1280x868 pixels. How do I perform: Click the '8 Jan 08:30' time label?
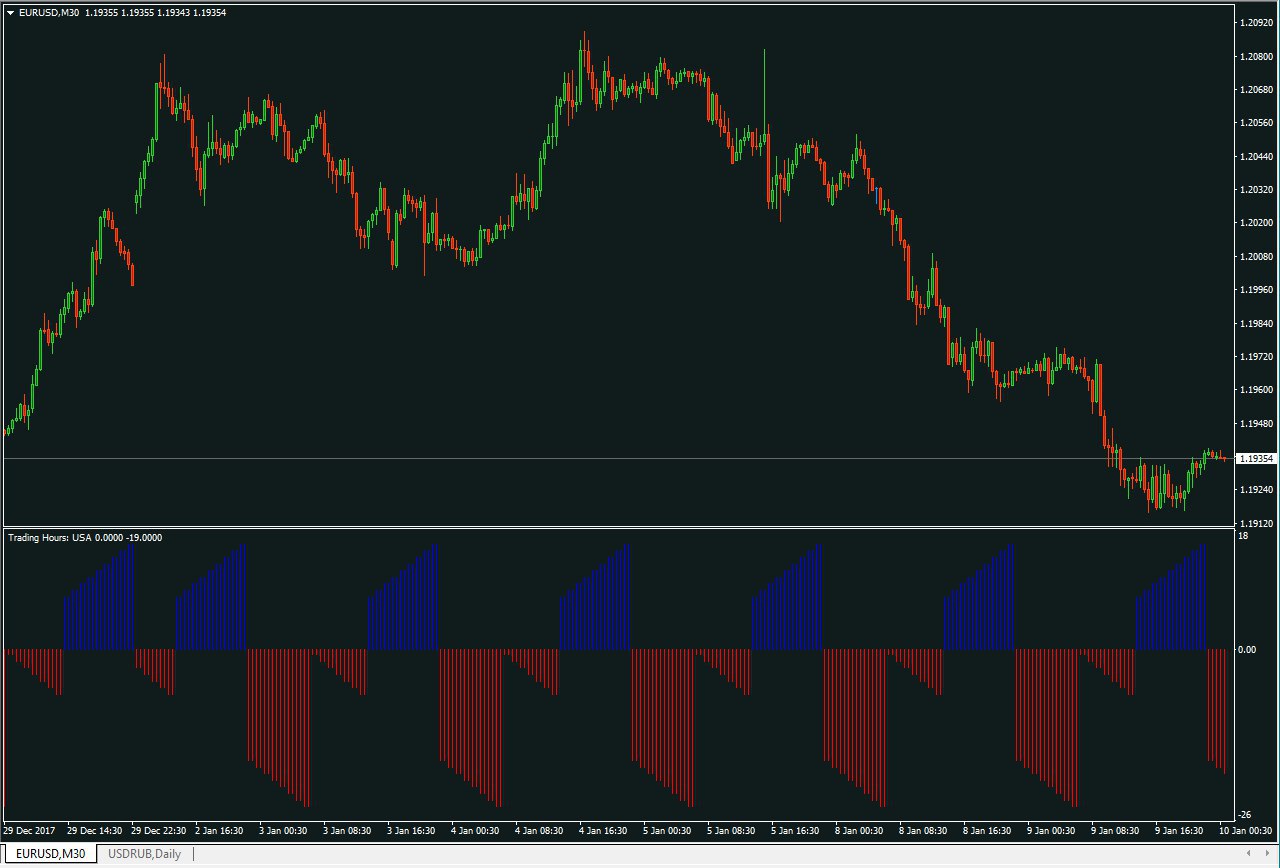[925, 831]
